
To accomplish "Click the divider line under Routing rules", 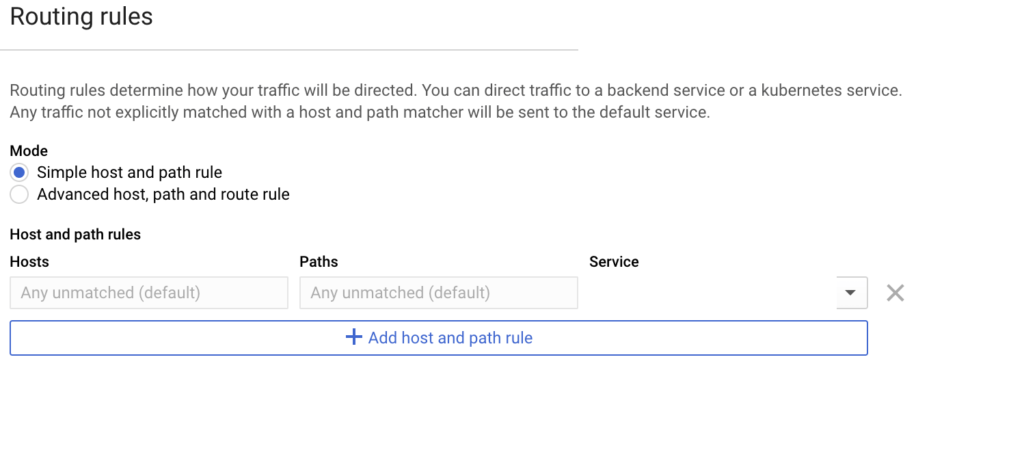I will coord(289,50).
